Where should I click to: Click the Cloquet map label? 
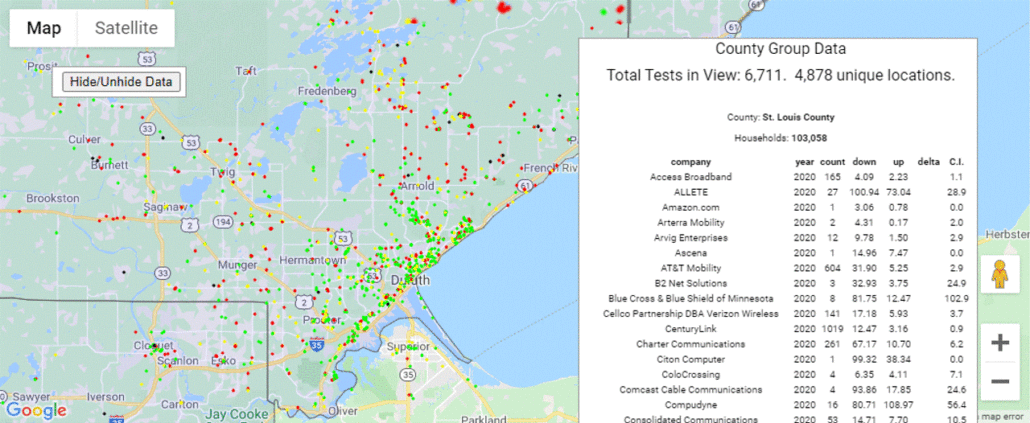153,345
